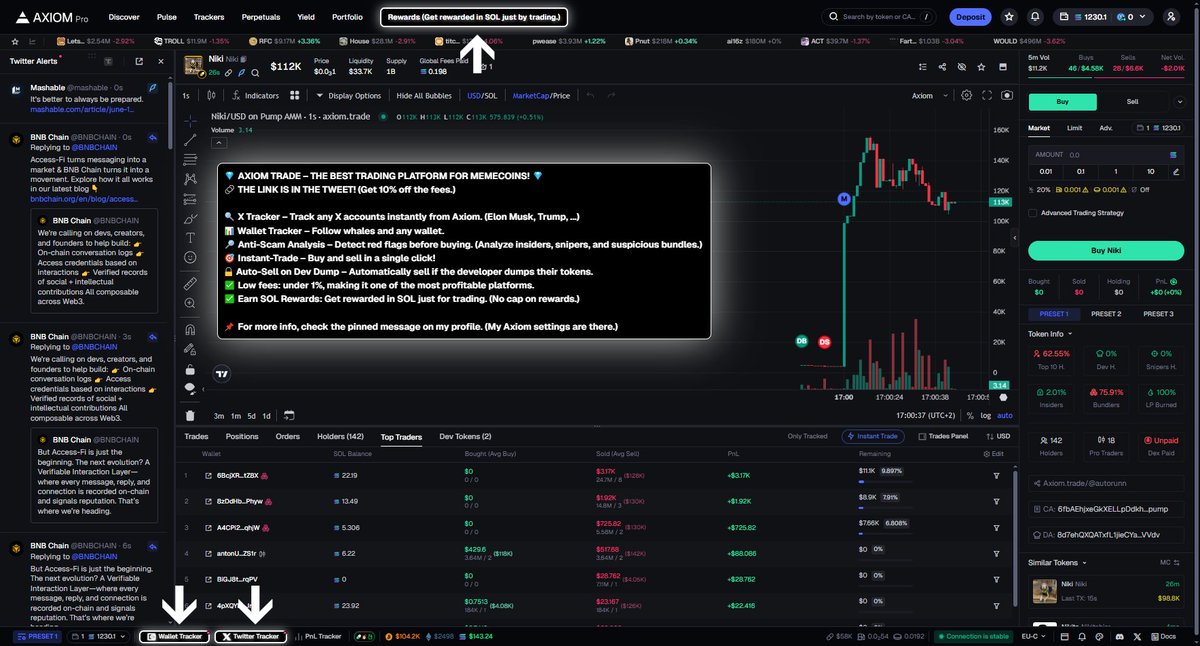Toggle auto scale on chart
This screenshot has height=646, width=1200.
1005,415
